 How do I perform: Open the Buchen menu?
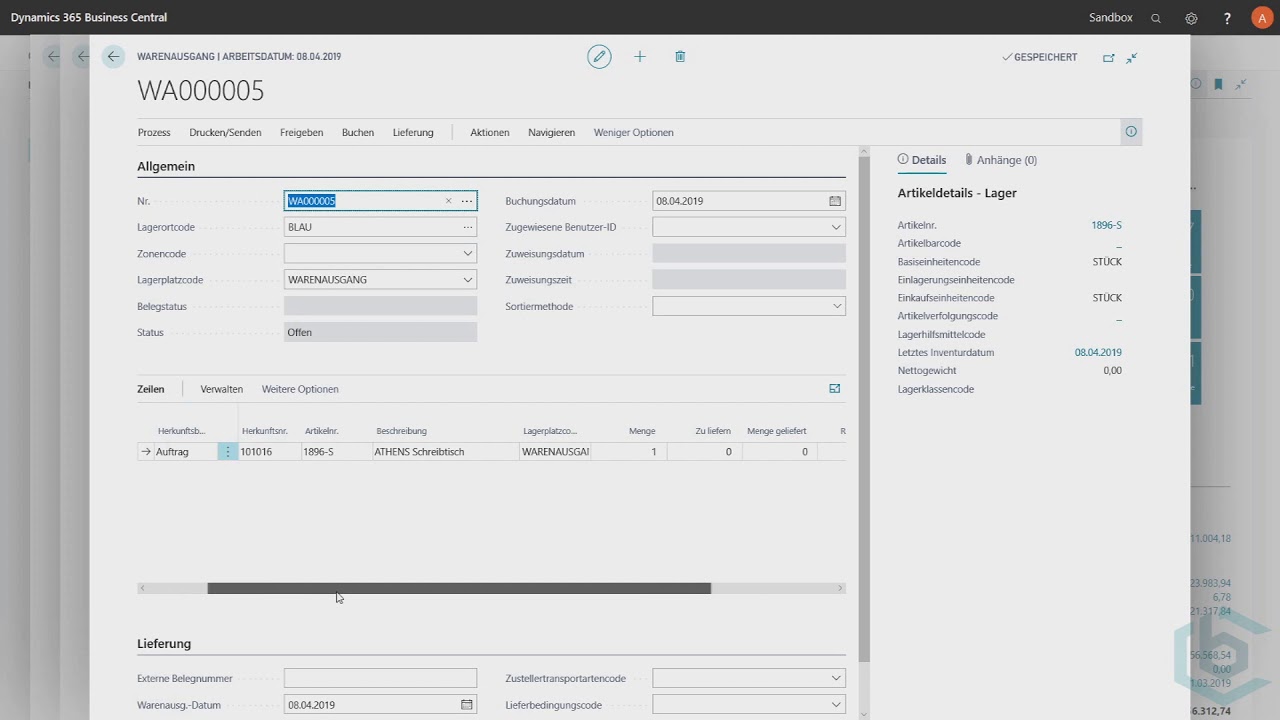click(357, 132)
